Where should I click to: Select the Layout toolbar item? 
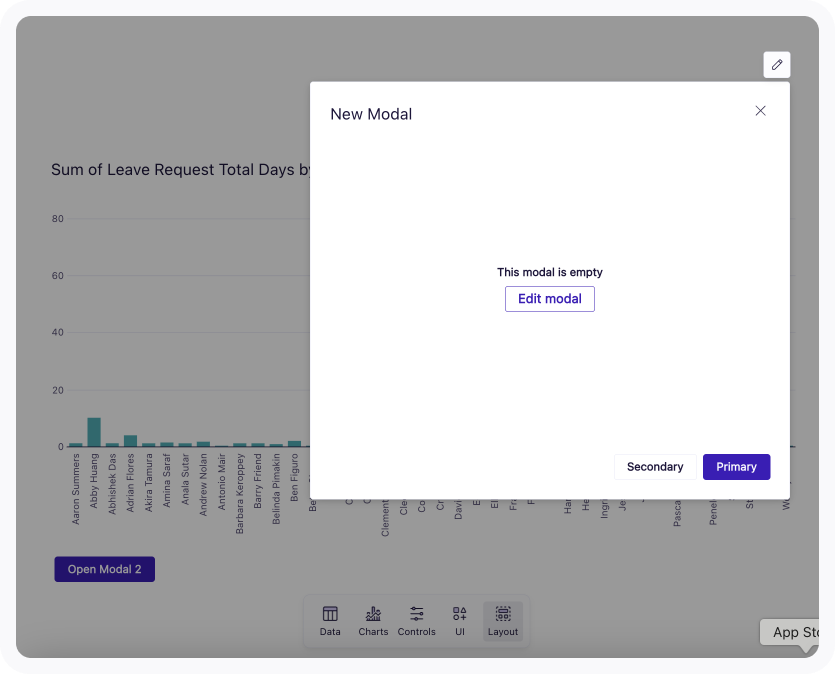pyautogui.click(x=503, y=621)
